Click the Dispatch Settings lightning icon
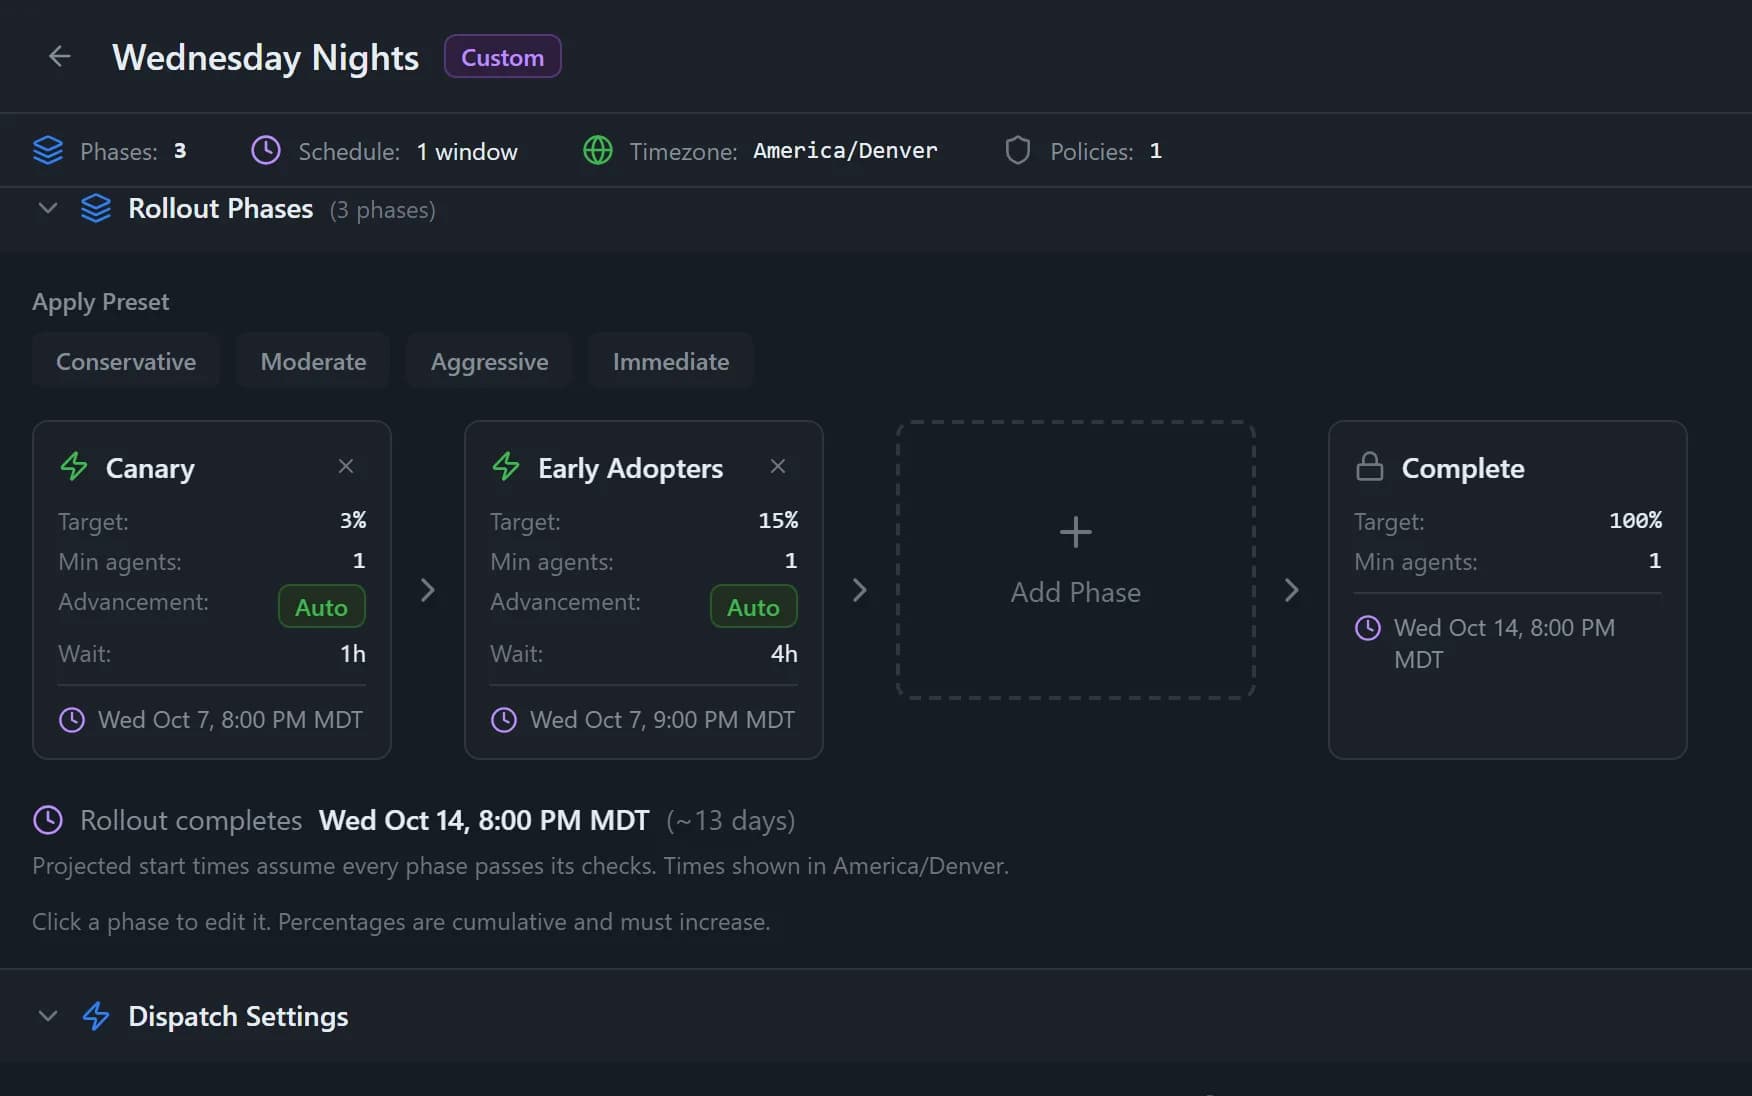The height and width of the screenshot is (1096, 1752). 96,1016
